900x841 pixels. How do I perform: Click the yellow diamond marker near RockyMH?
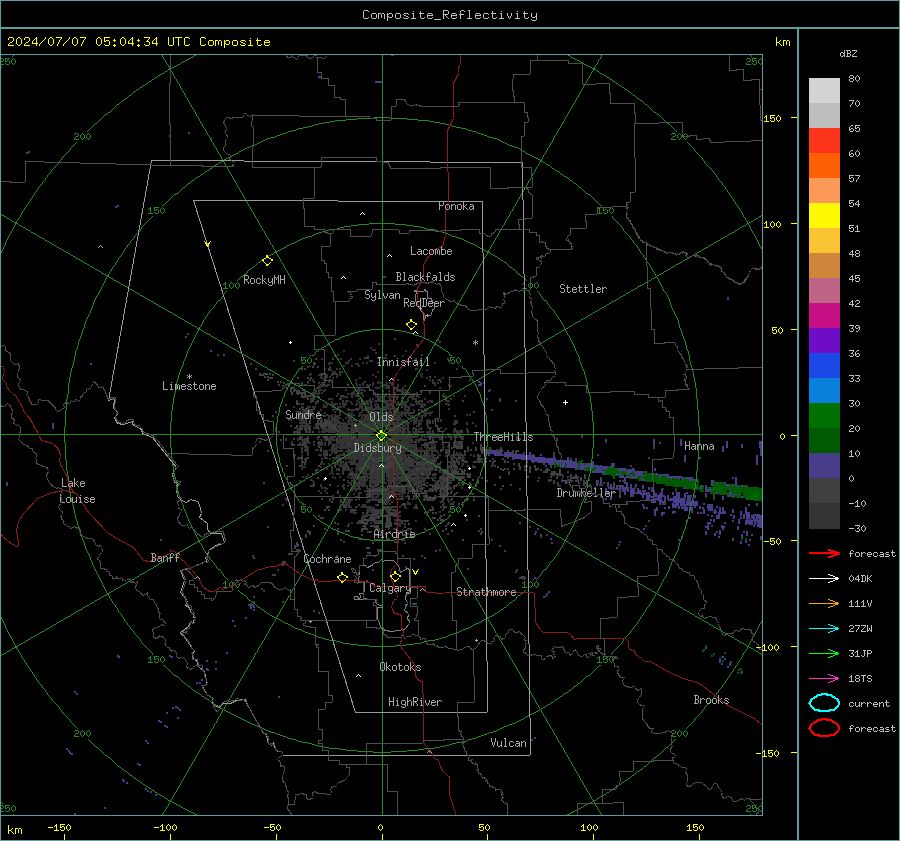pos(267,261)
